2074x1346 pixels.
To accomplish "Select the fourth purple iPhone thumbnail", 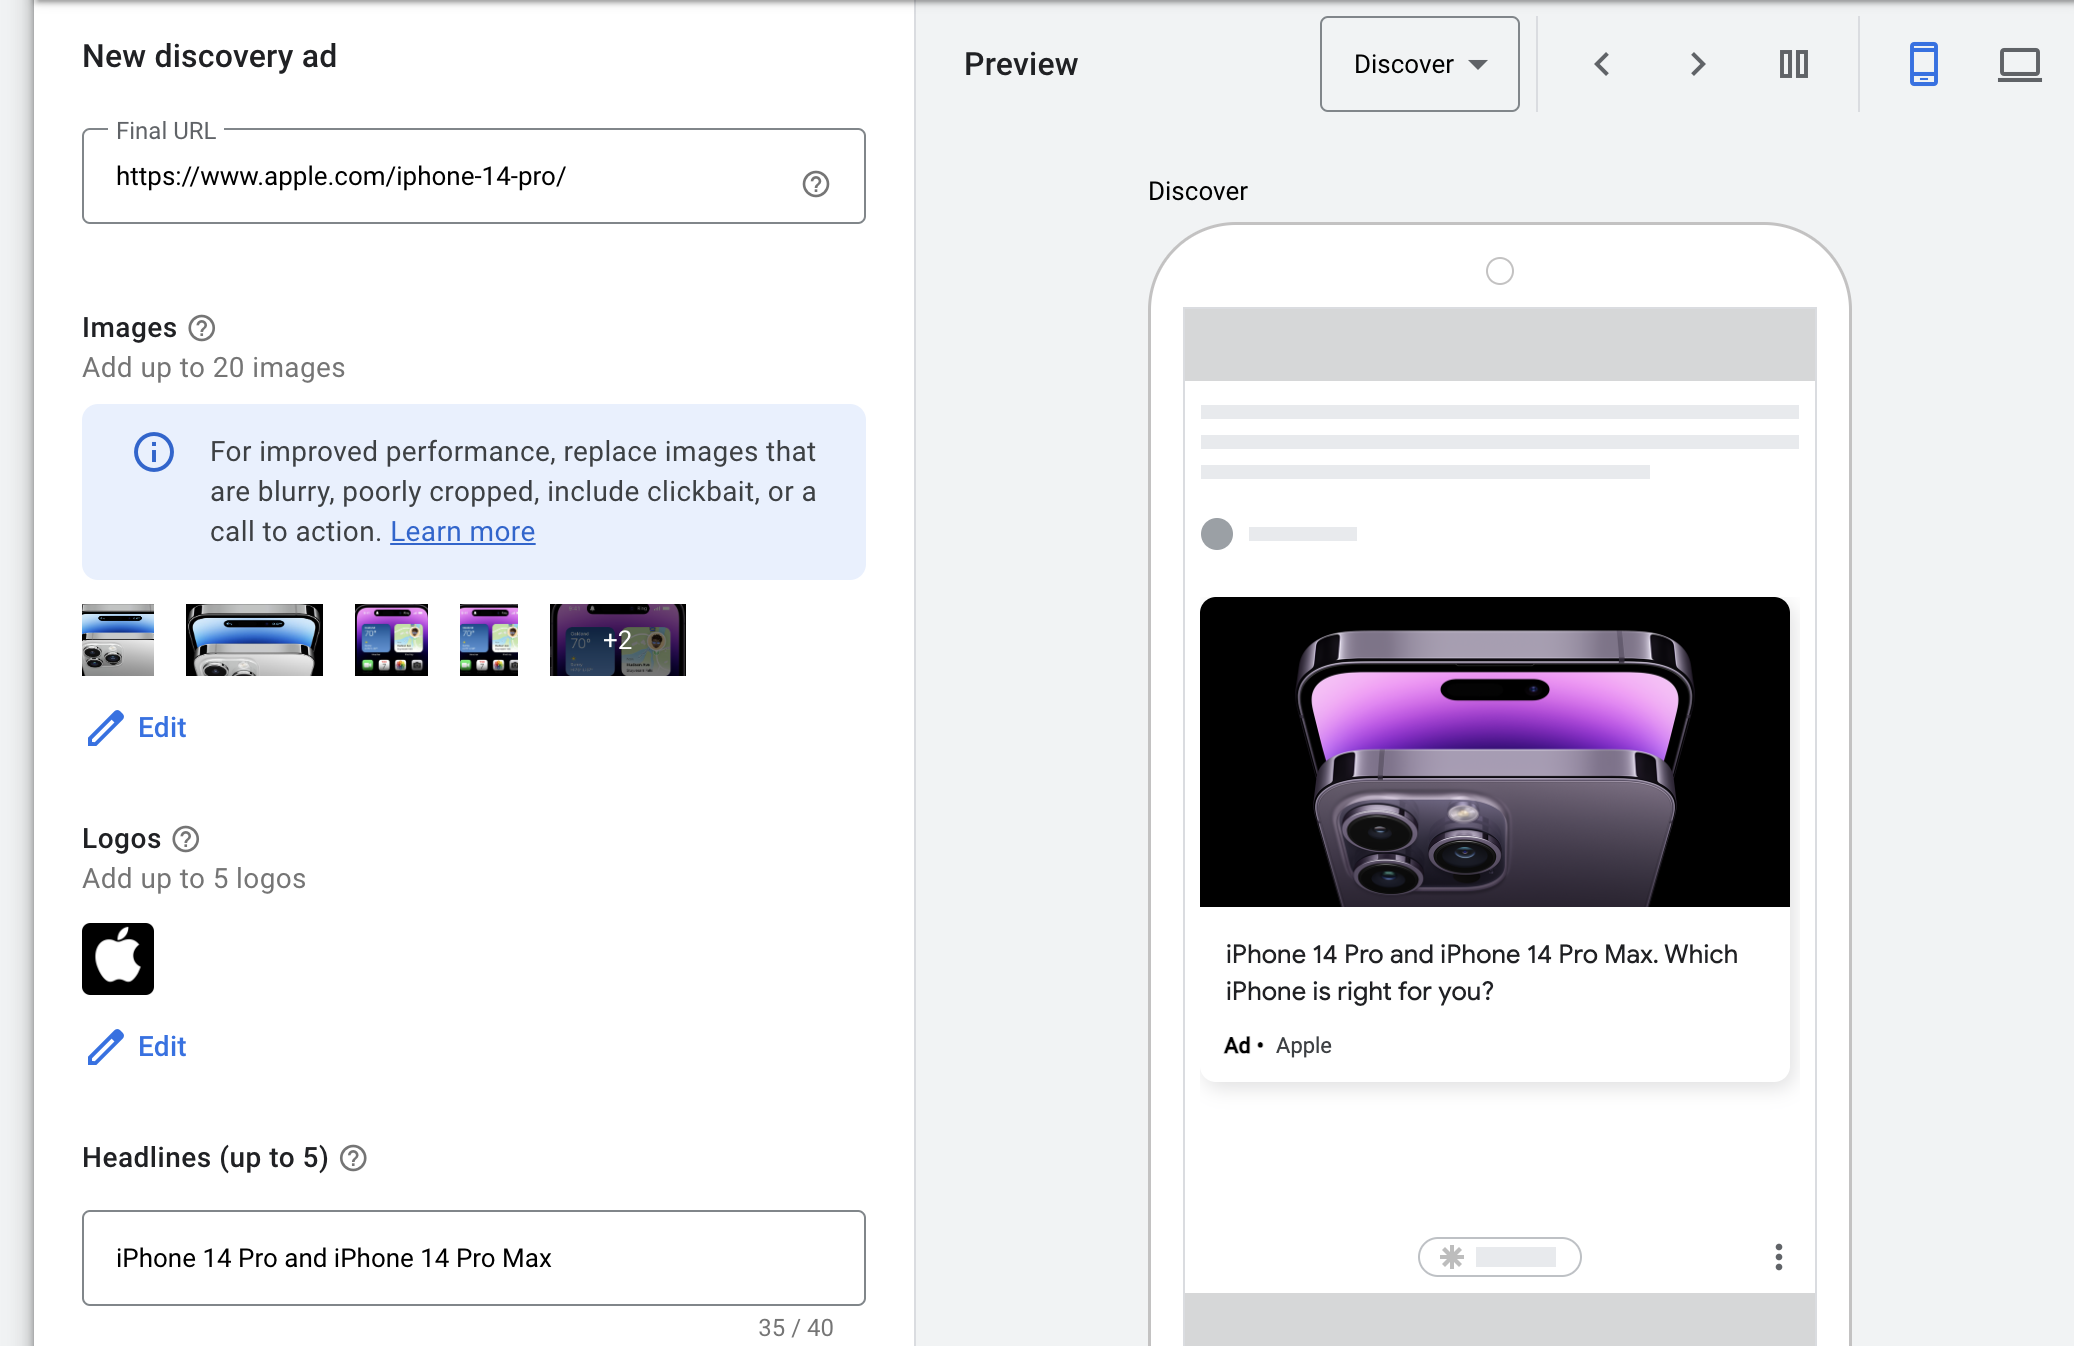I will click(x=489, y=640).
